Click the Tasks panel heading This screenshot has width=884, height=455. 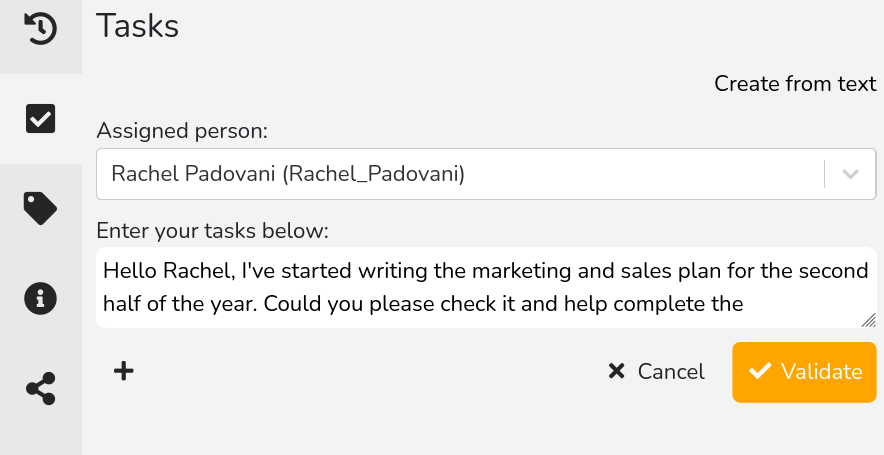(138, 27)
